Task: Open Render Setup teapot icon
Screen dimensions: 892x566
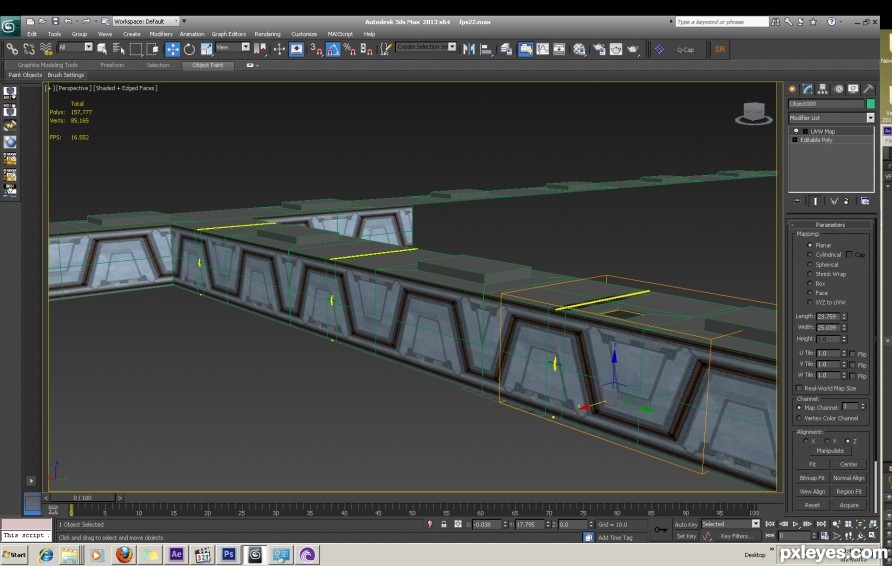Action: [x=599, y=49]
